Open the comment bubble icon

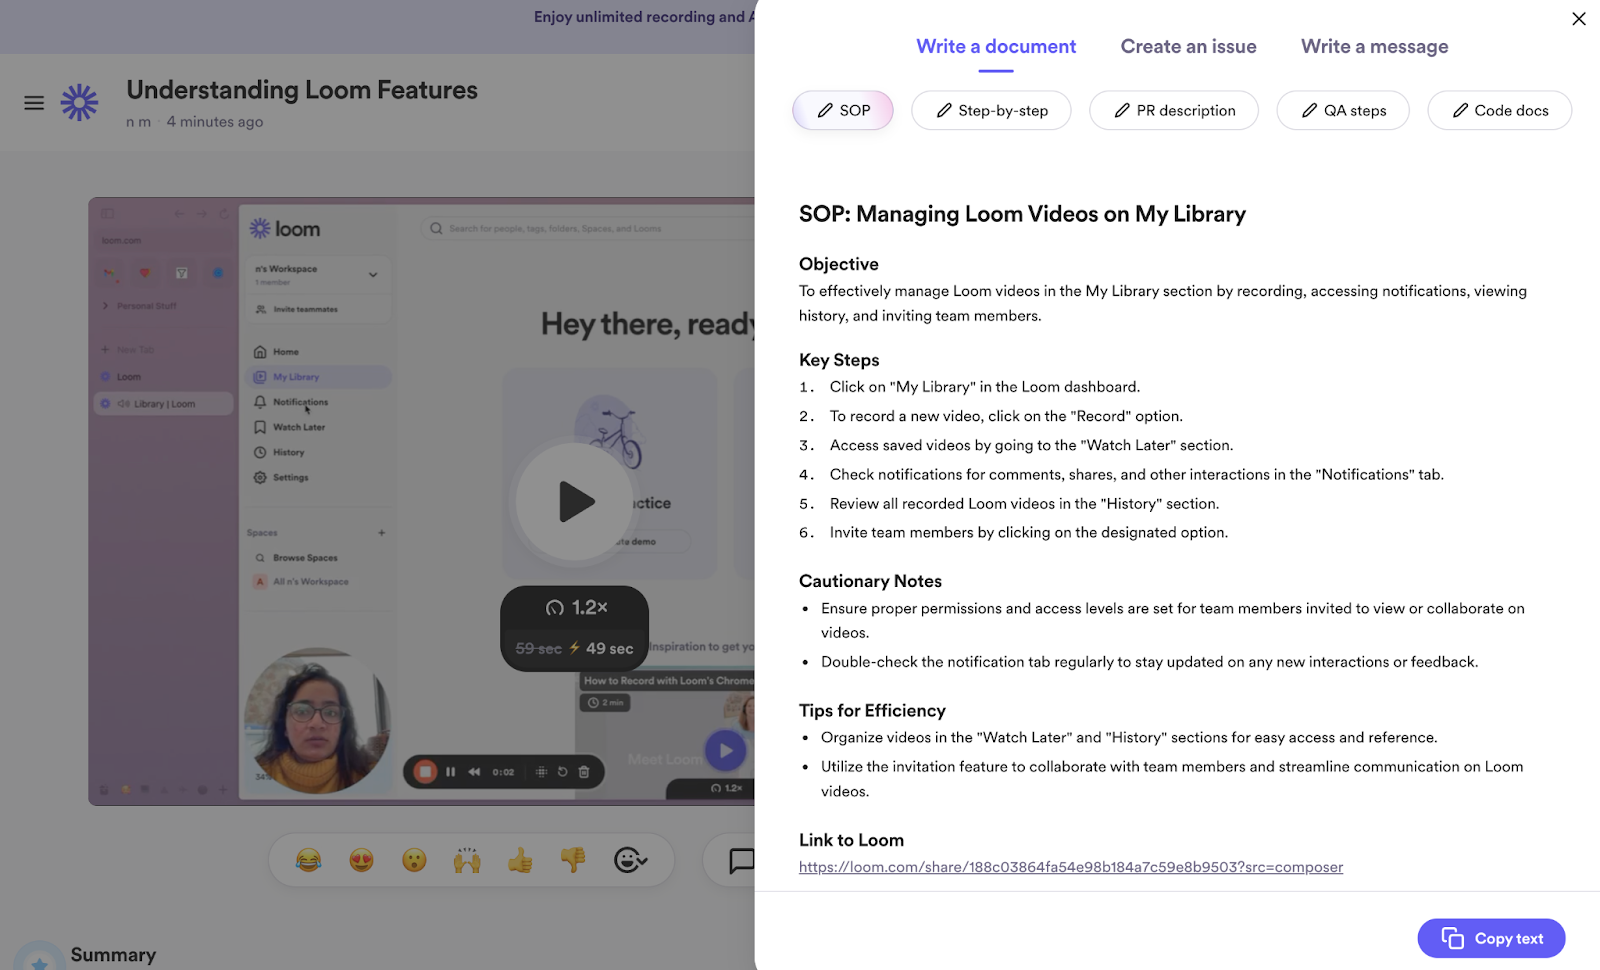pyautogui.click(x=741, y=860)
